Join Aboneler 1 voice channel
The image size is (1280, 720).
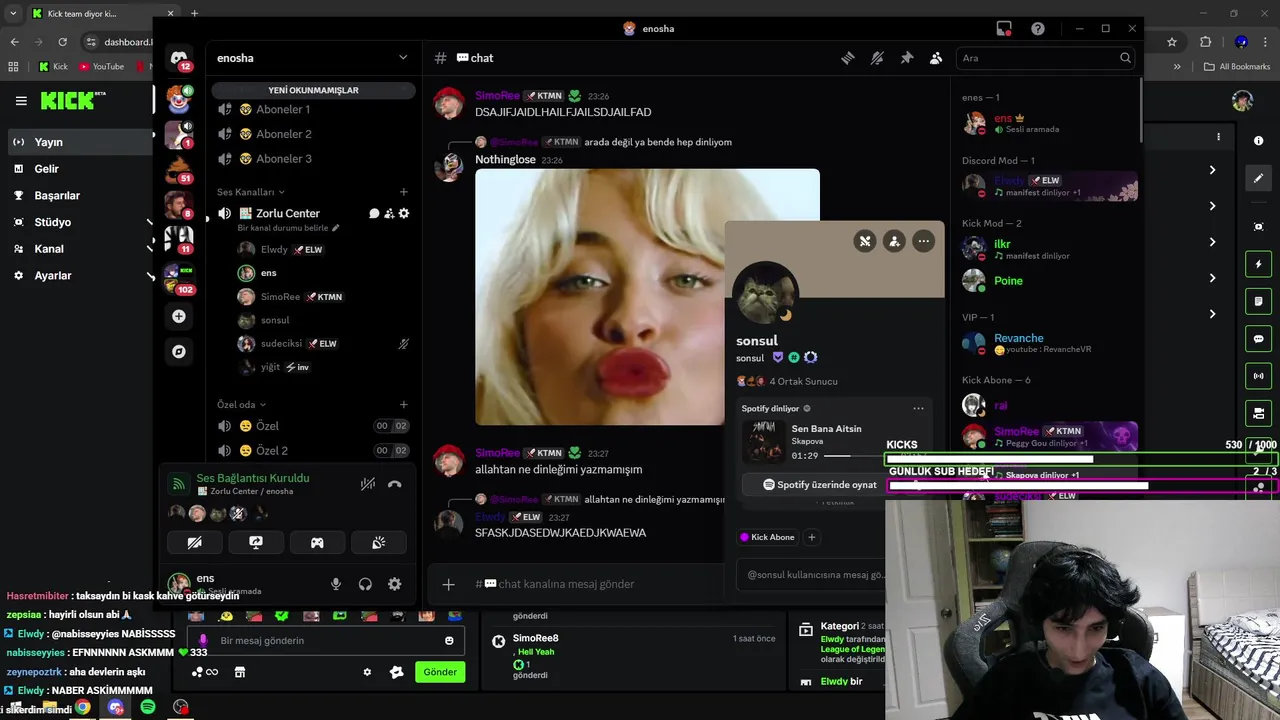313,109
